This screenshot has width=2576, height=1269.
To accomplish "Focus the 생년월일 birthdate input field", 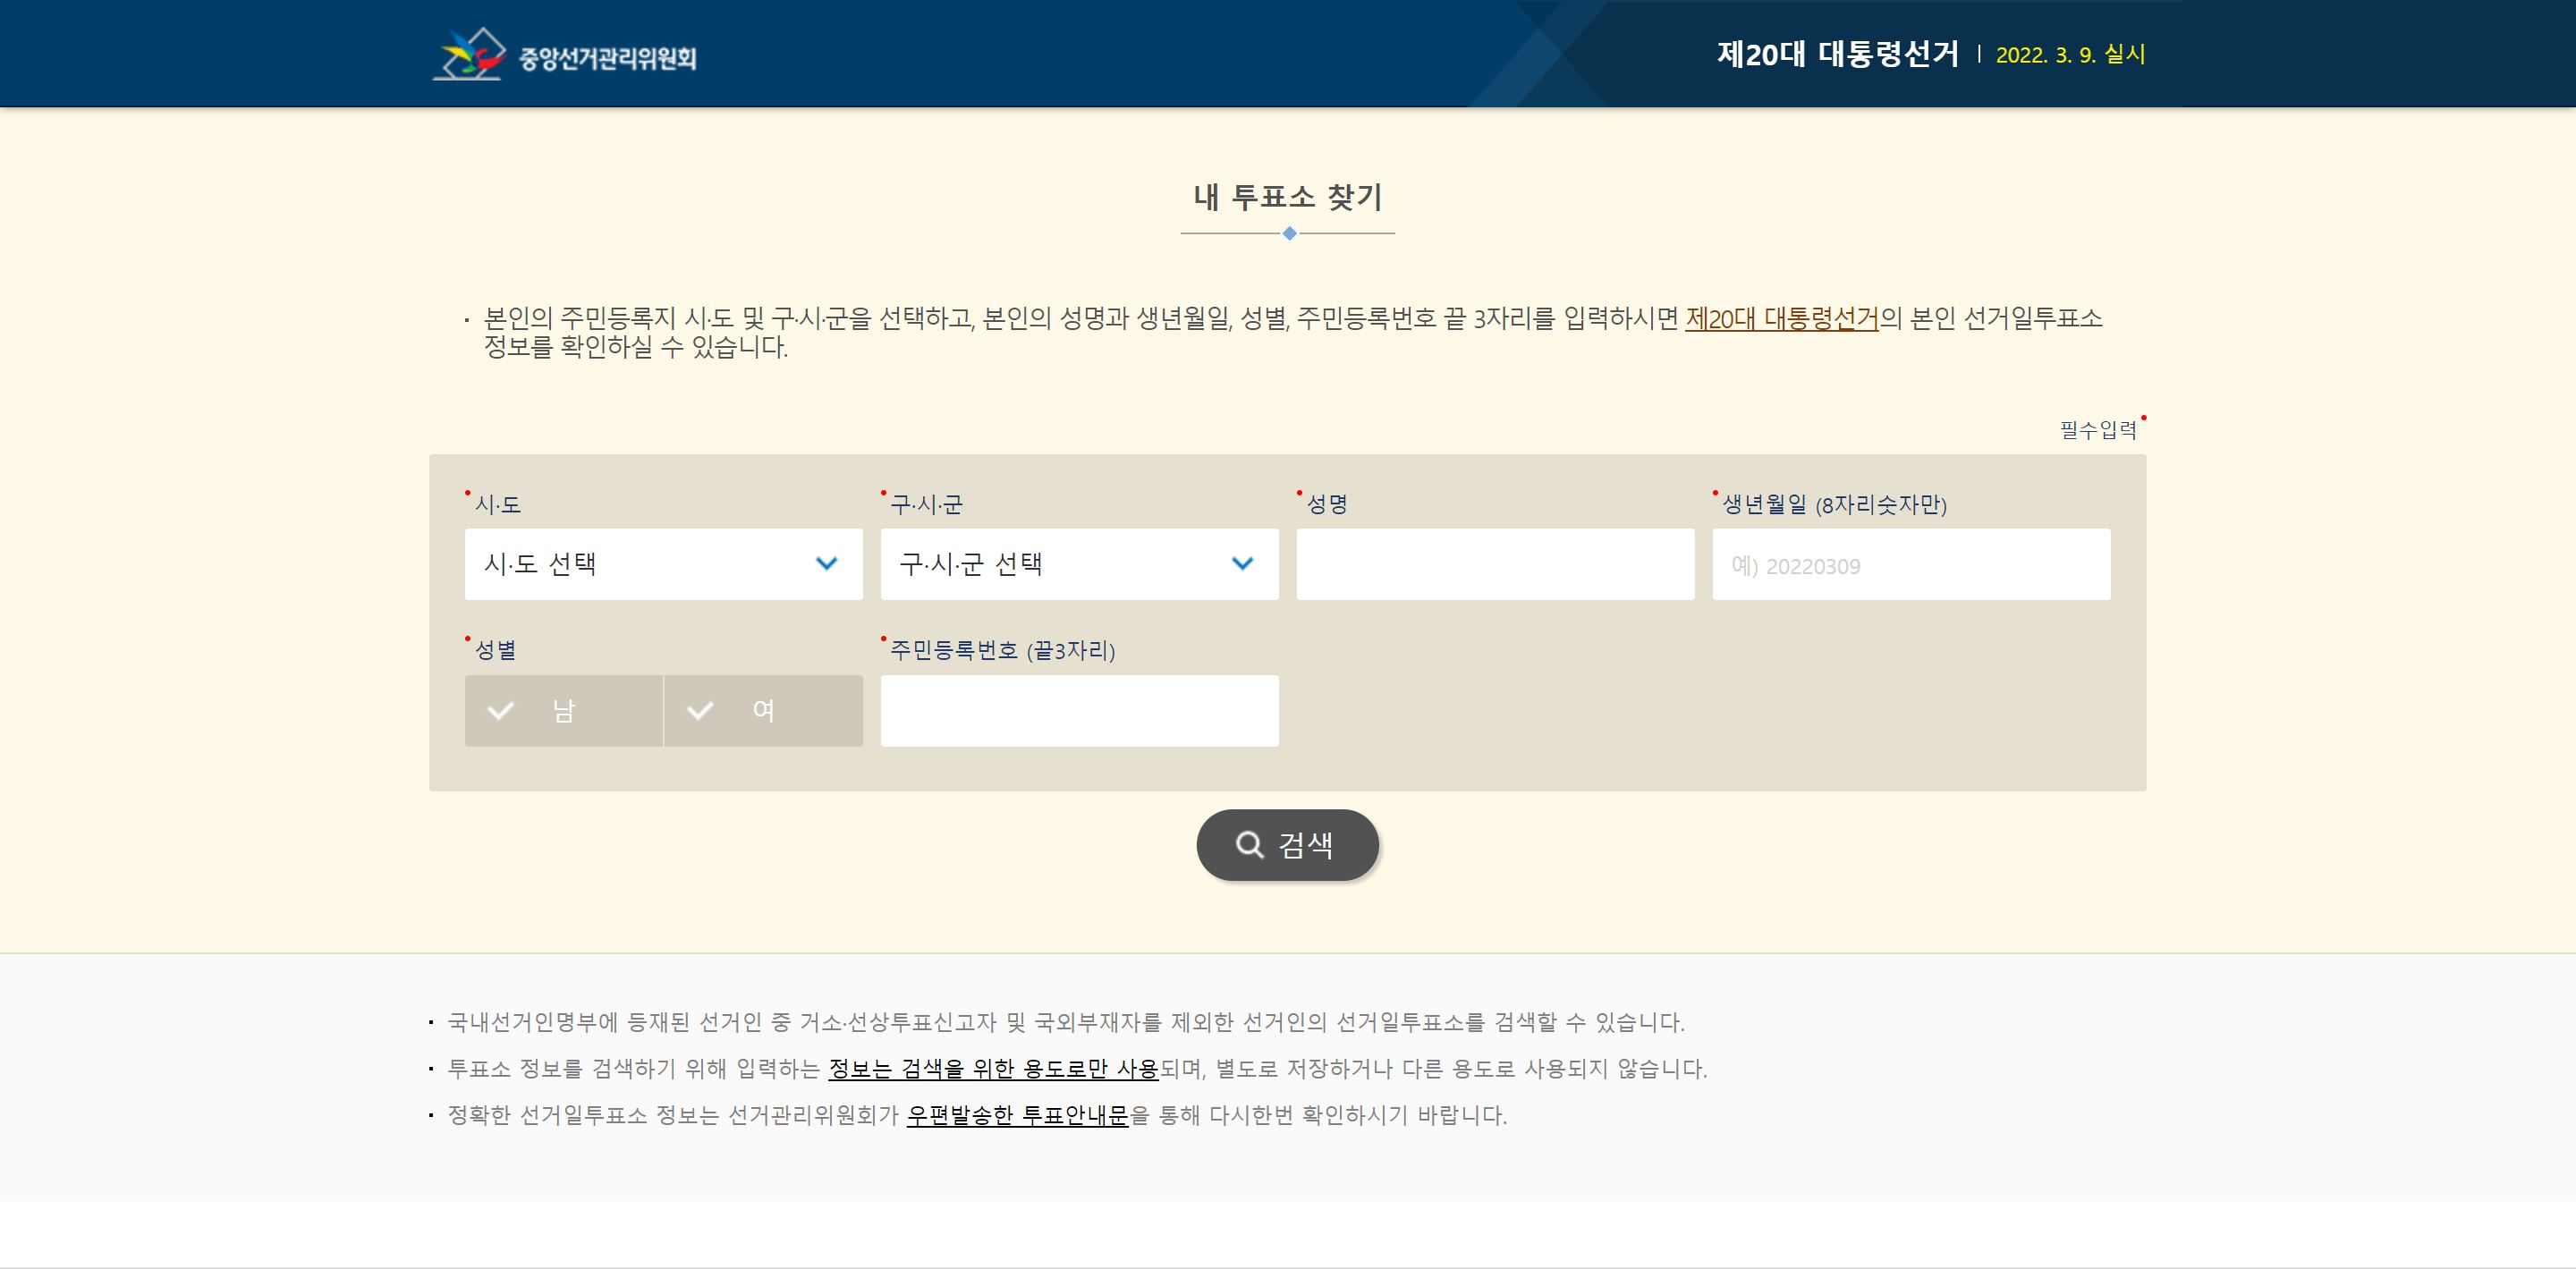I will (x=1911, y=564).
